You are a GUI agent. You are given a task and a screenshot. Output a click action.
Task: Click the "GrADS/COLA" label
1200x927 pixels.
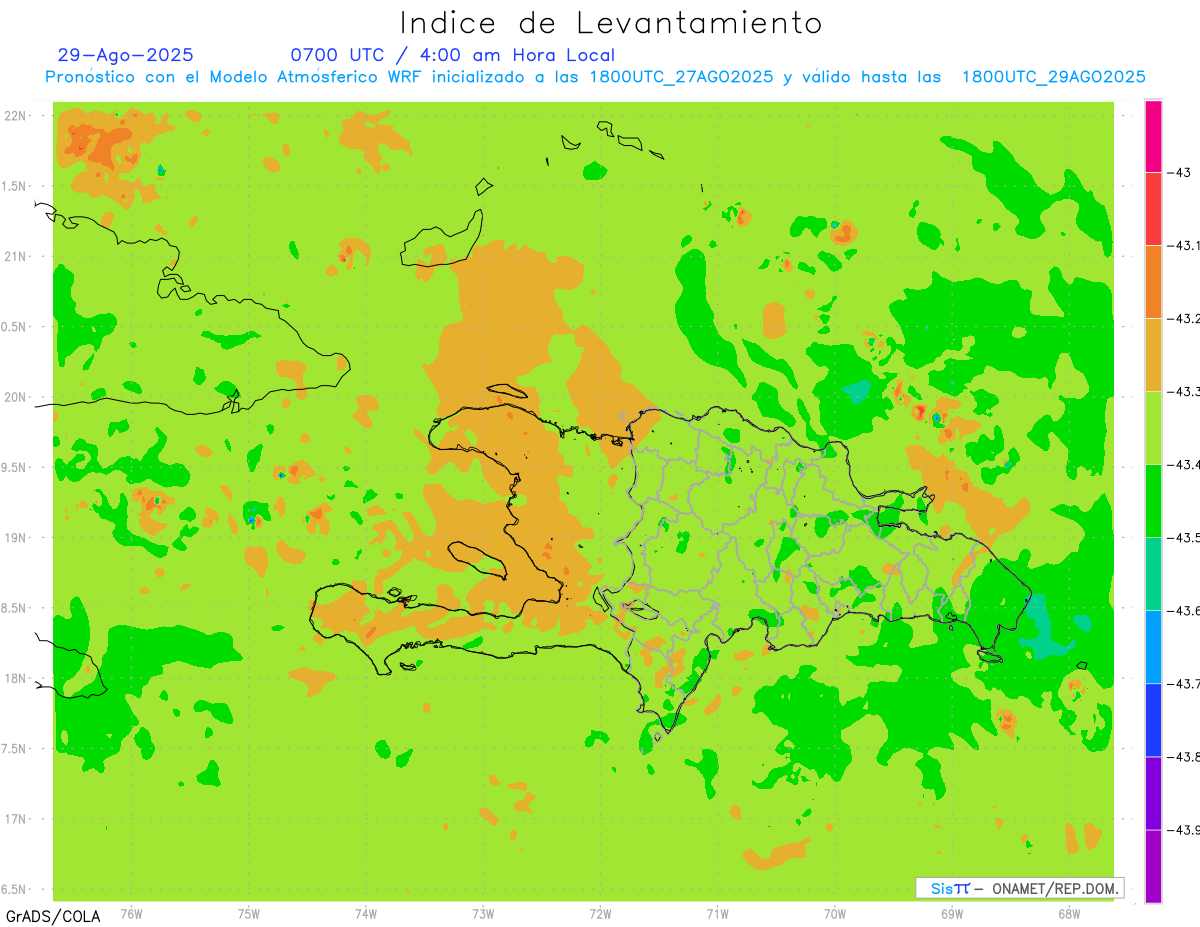click(x=53, y=916)
